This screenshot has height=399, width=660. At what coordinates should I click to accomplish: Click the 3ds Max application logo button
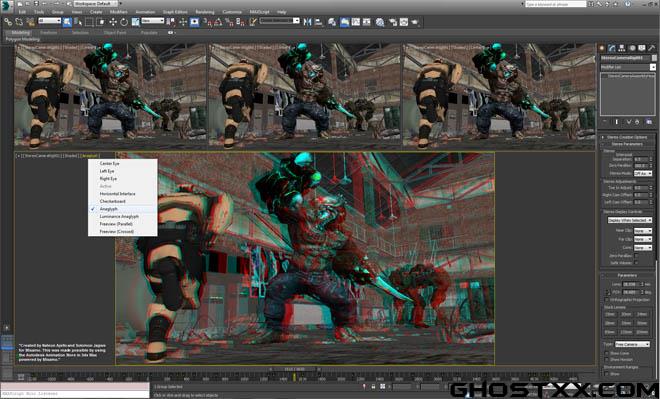7,6
